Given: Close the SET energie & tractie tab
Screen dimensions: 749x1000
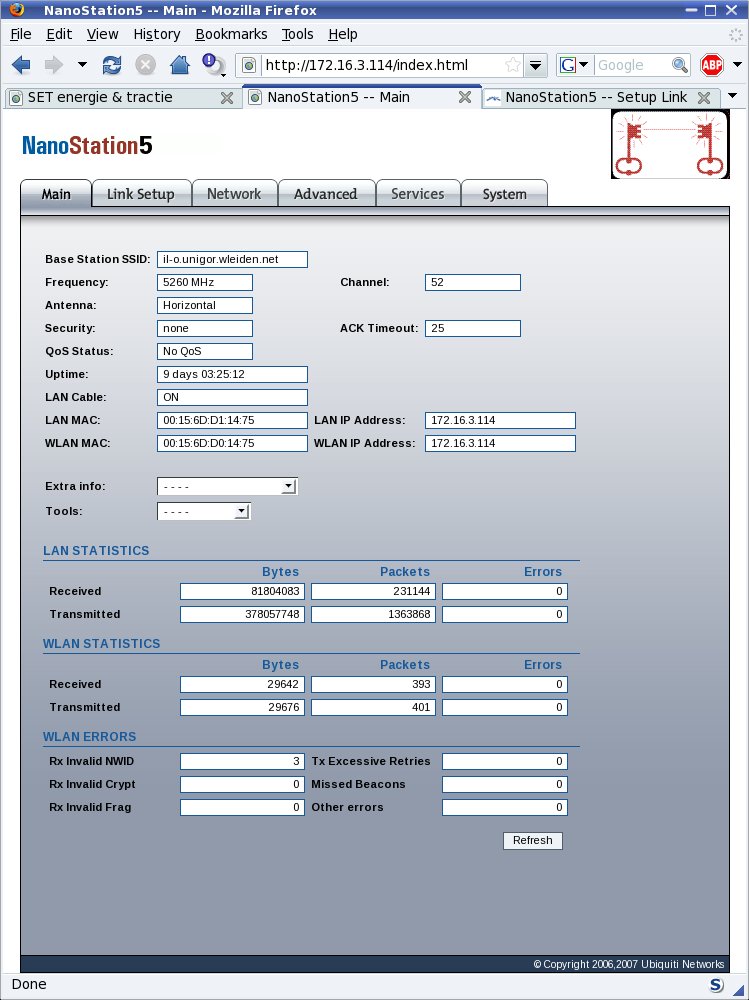Looking at the screenshot, I should pos(227,97).
